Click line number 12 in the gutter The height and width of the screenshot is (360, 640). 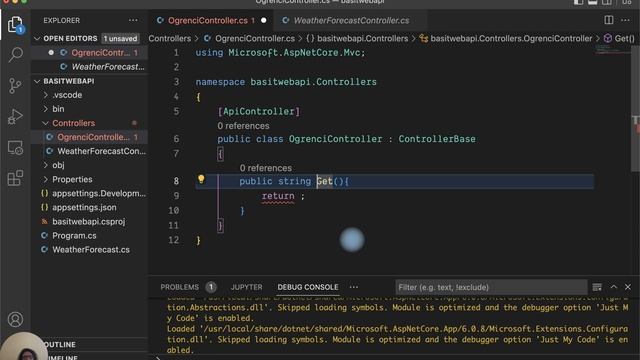pyautogui.click(x=174, y=240)
